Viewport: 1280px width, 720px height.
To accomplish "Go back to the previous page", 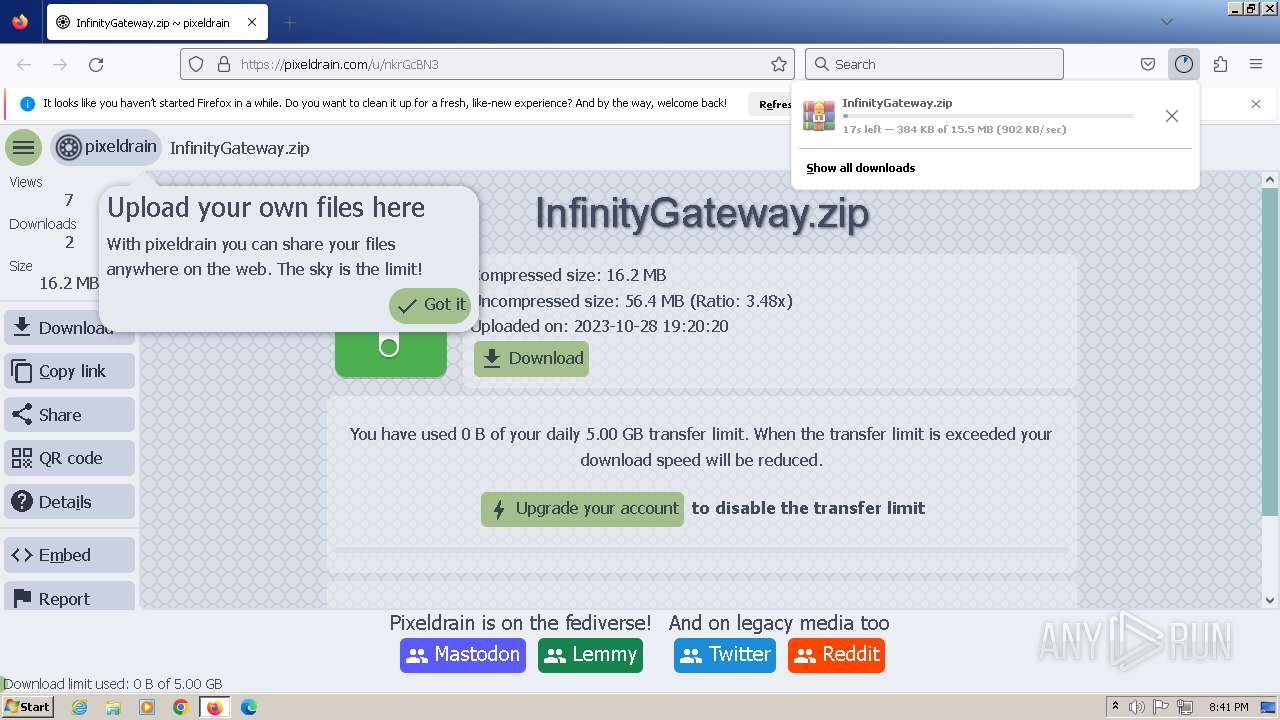I will pos(24,64).
